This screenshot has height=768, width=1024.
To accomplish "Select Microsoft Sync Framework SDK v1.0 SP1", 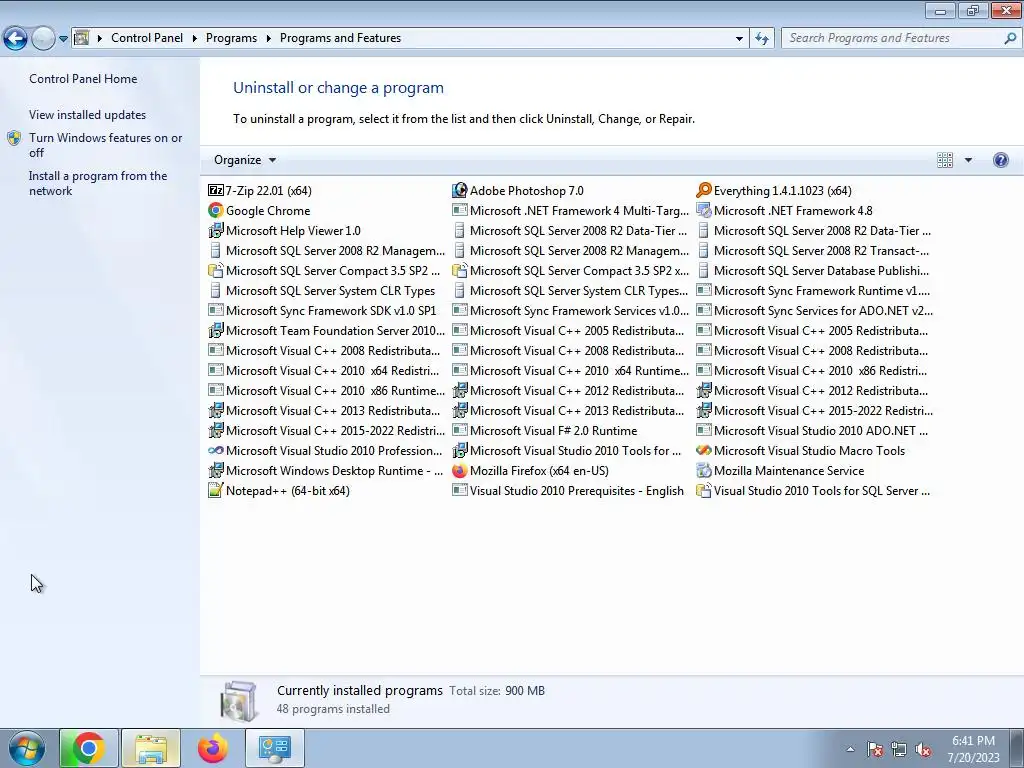I will pyautogui.click(x=322, y=311).
